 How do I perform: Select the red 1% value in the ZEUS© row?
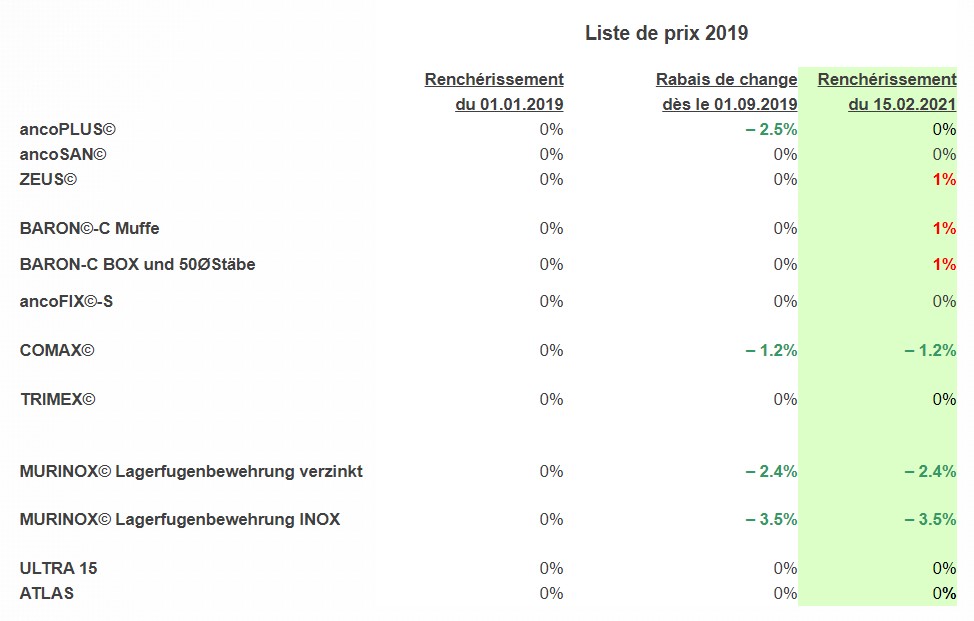click(945, 179)
